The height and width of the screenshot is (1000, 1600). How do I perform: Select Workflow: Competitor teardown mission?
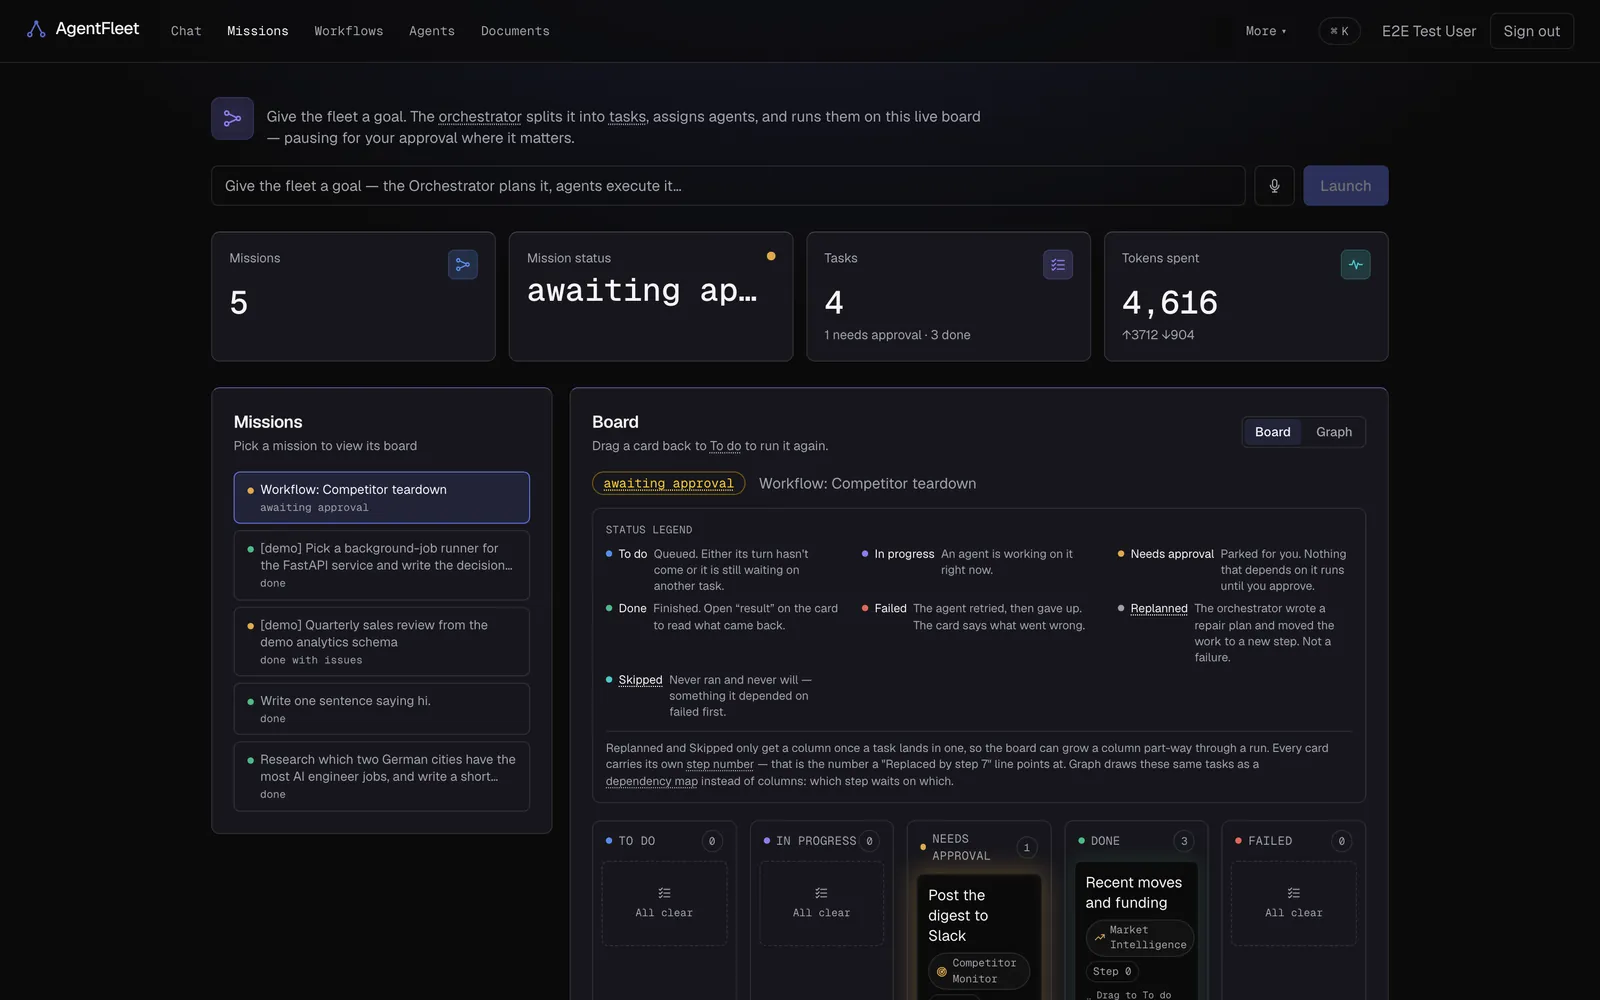[382, 497]
